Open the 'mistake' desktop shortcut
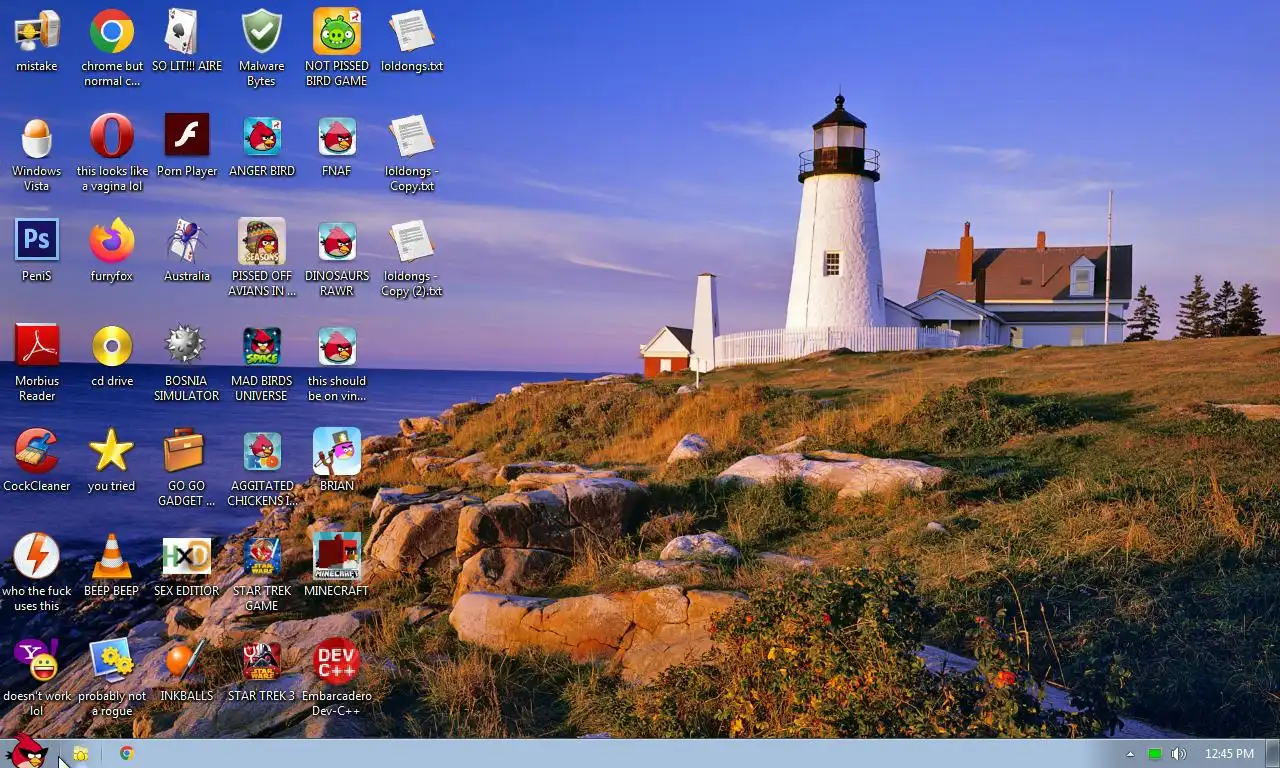The height and width of the screenshot is (768, 1280). tap(37, 41)
